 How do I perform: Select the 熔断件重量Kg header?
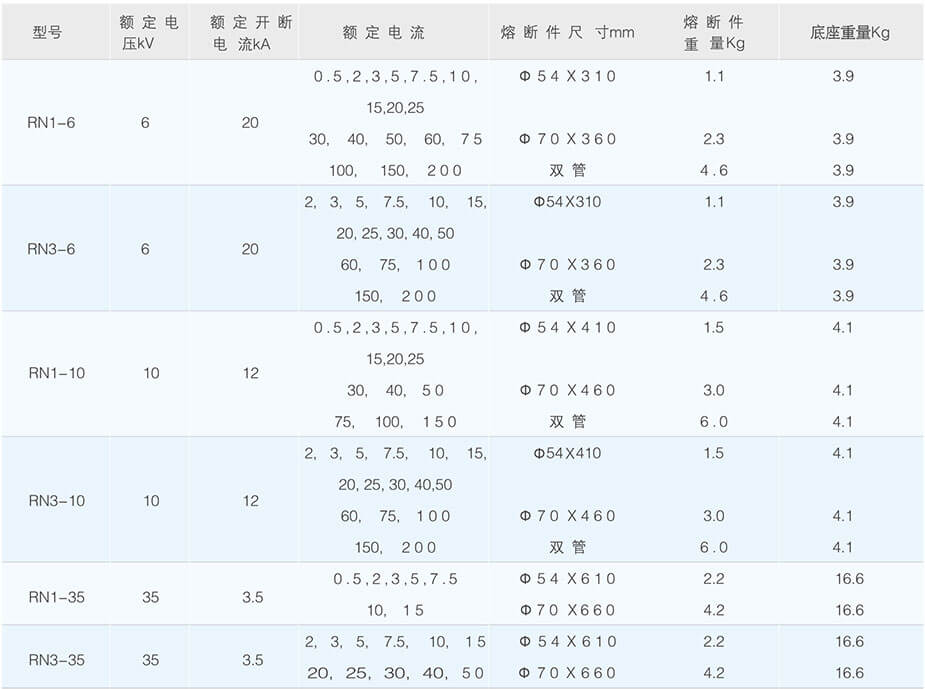[714, 32]
